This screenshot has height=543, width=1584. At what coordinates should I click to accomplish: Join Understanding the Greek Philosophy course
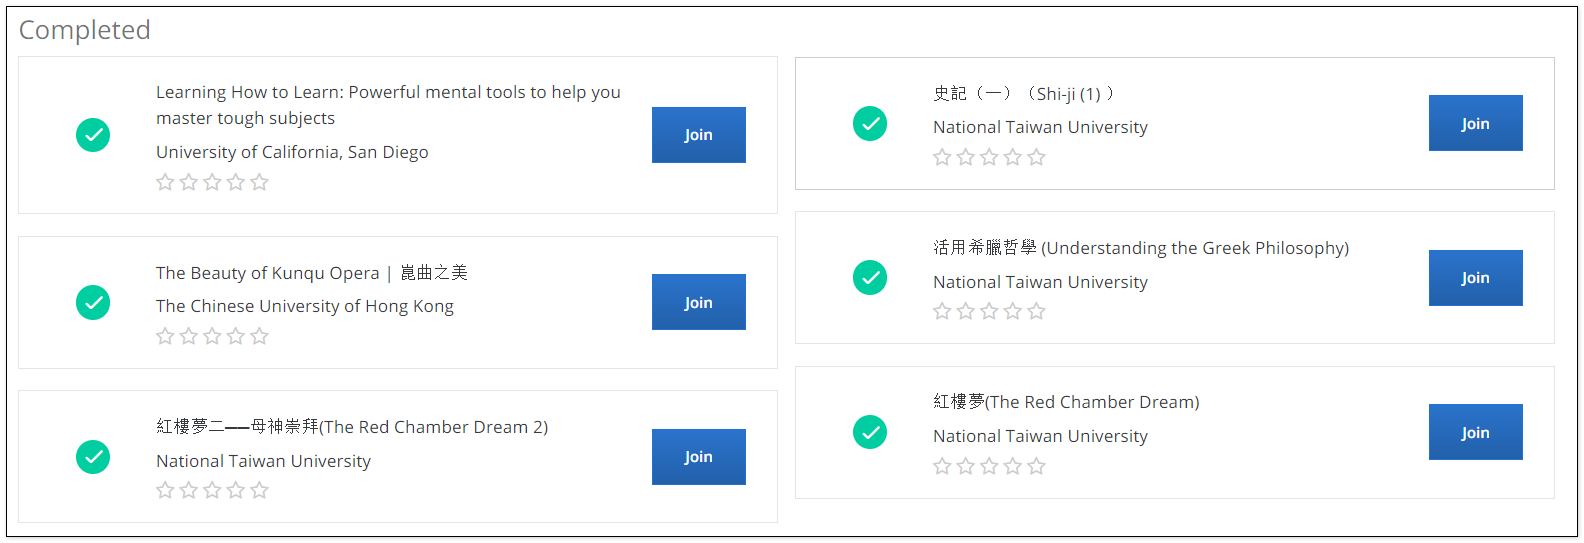[1476, 278]
